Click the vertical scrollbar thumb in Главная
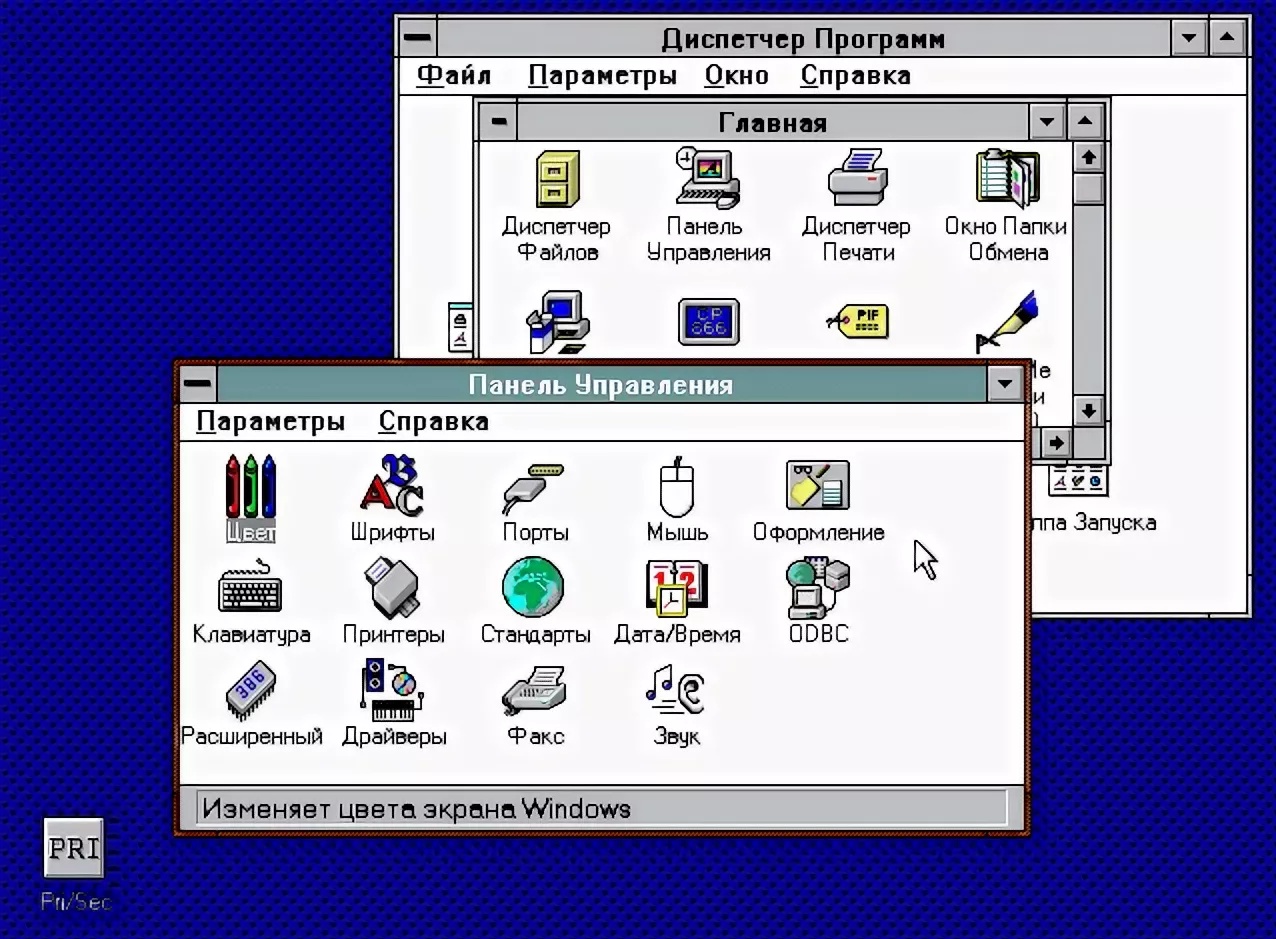Image resolution: width=1276 pixels, height=939 pixels. (1088, 188)
